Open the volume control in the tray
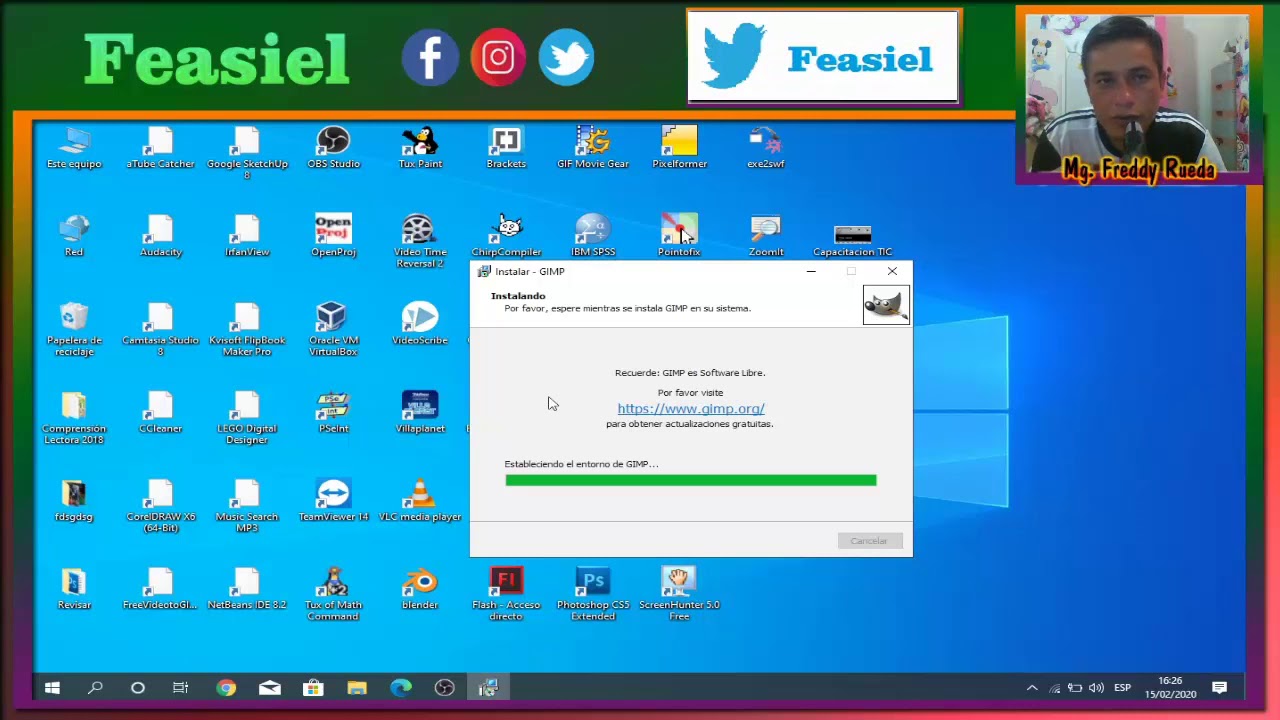 point(1096,688)
